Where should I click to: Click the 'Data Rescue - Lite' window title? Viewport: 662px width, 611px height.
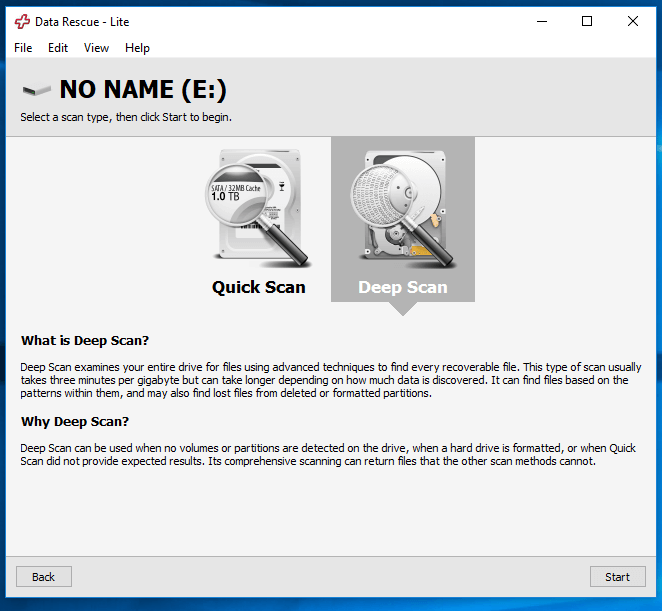point(82,22)
